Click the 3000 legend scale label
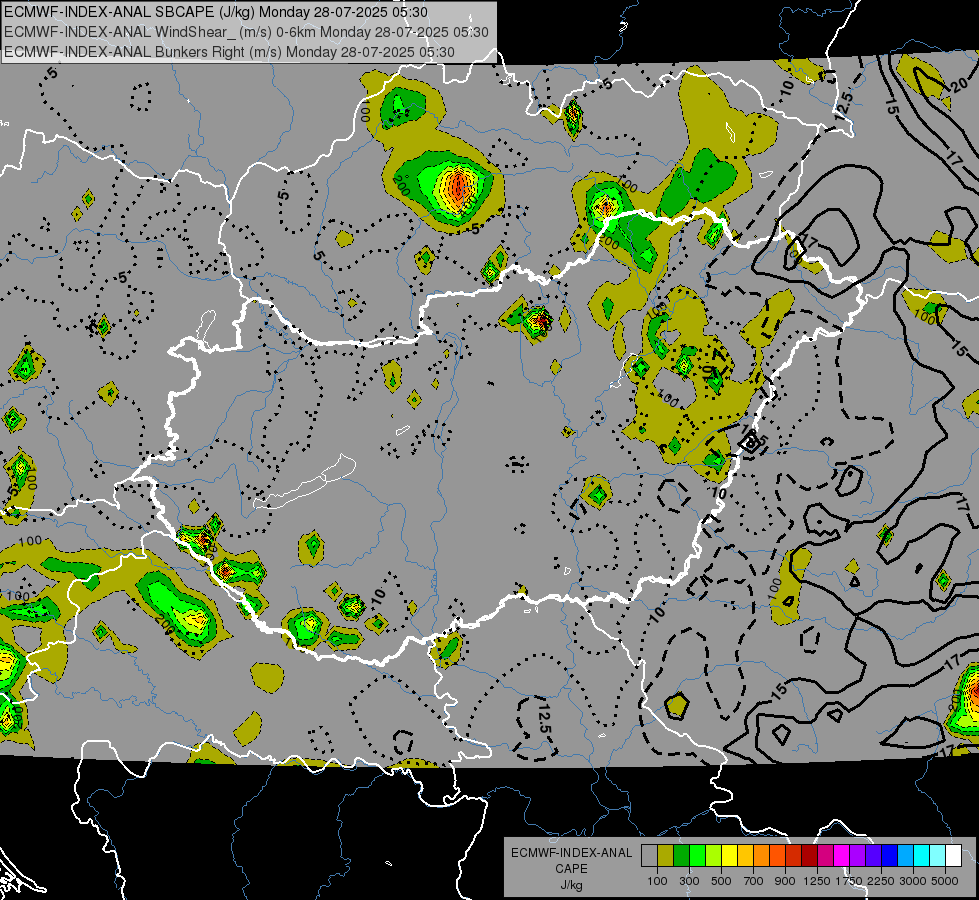The width and height of the screenshot is (979, 900). click(913, 881)
